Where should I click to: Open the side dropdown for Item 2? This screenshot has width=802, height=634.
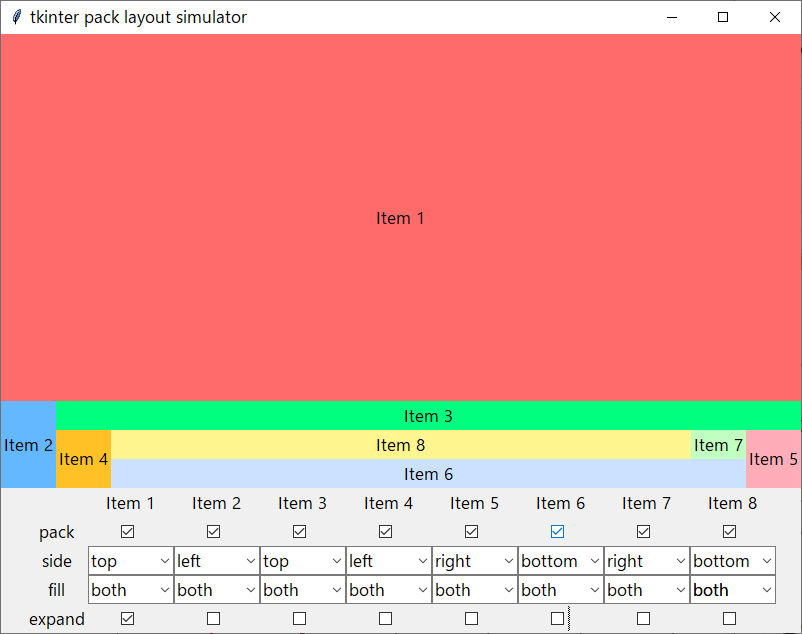coord(217,561)
